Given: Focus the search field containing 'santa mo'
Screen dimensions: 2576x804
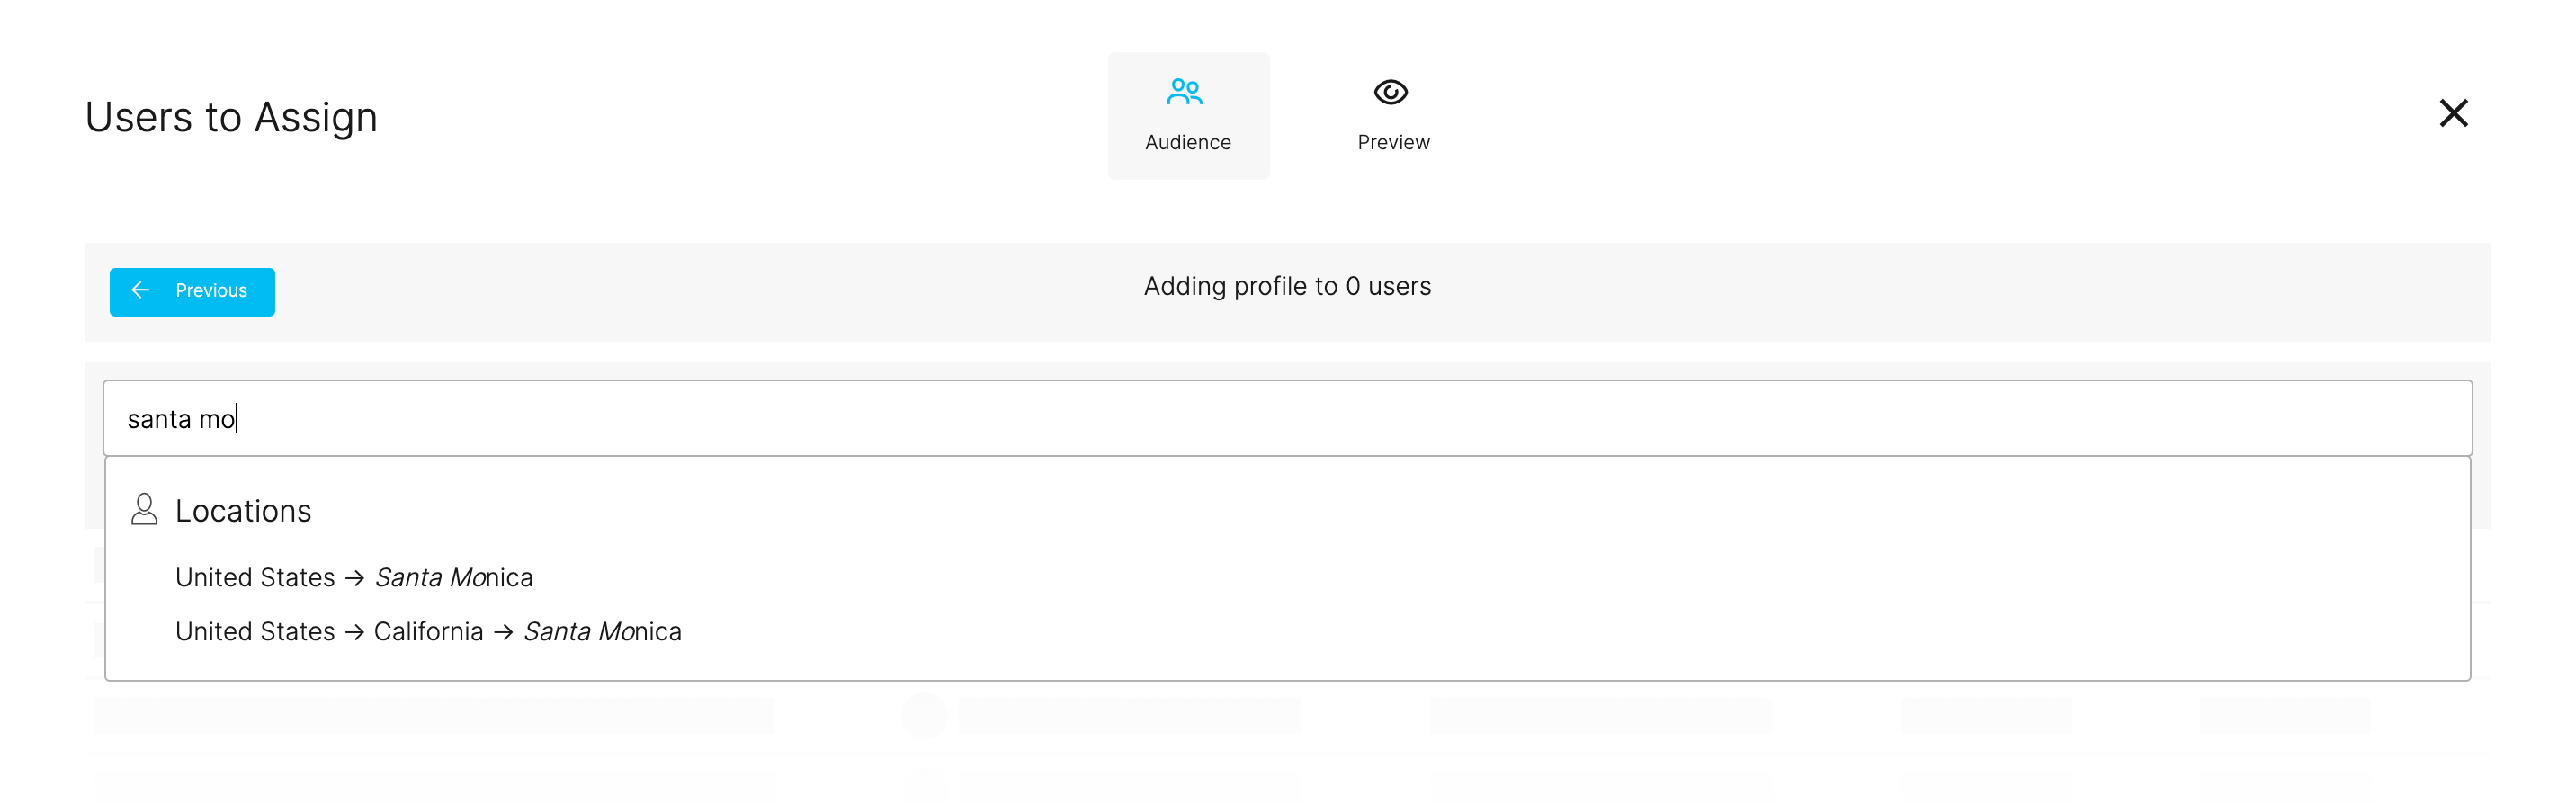Looking at the screenshot, I should 1287,418.
